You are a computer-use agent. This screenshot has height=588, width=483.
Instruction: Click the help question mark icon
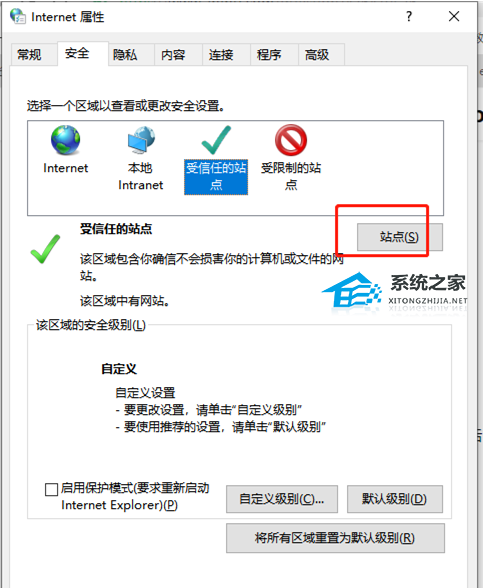pos(409,16)
